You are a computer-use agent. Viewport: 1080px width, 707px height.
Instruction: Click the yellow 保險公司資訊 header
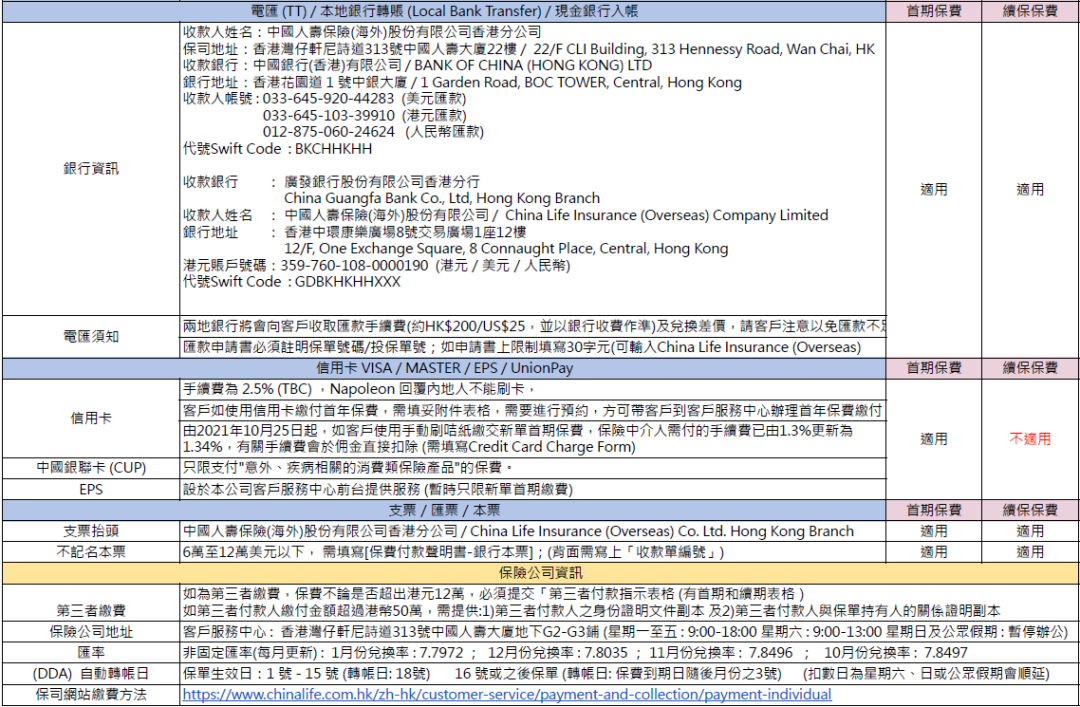tap(540, 573)
